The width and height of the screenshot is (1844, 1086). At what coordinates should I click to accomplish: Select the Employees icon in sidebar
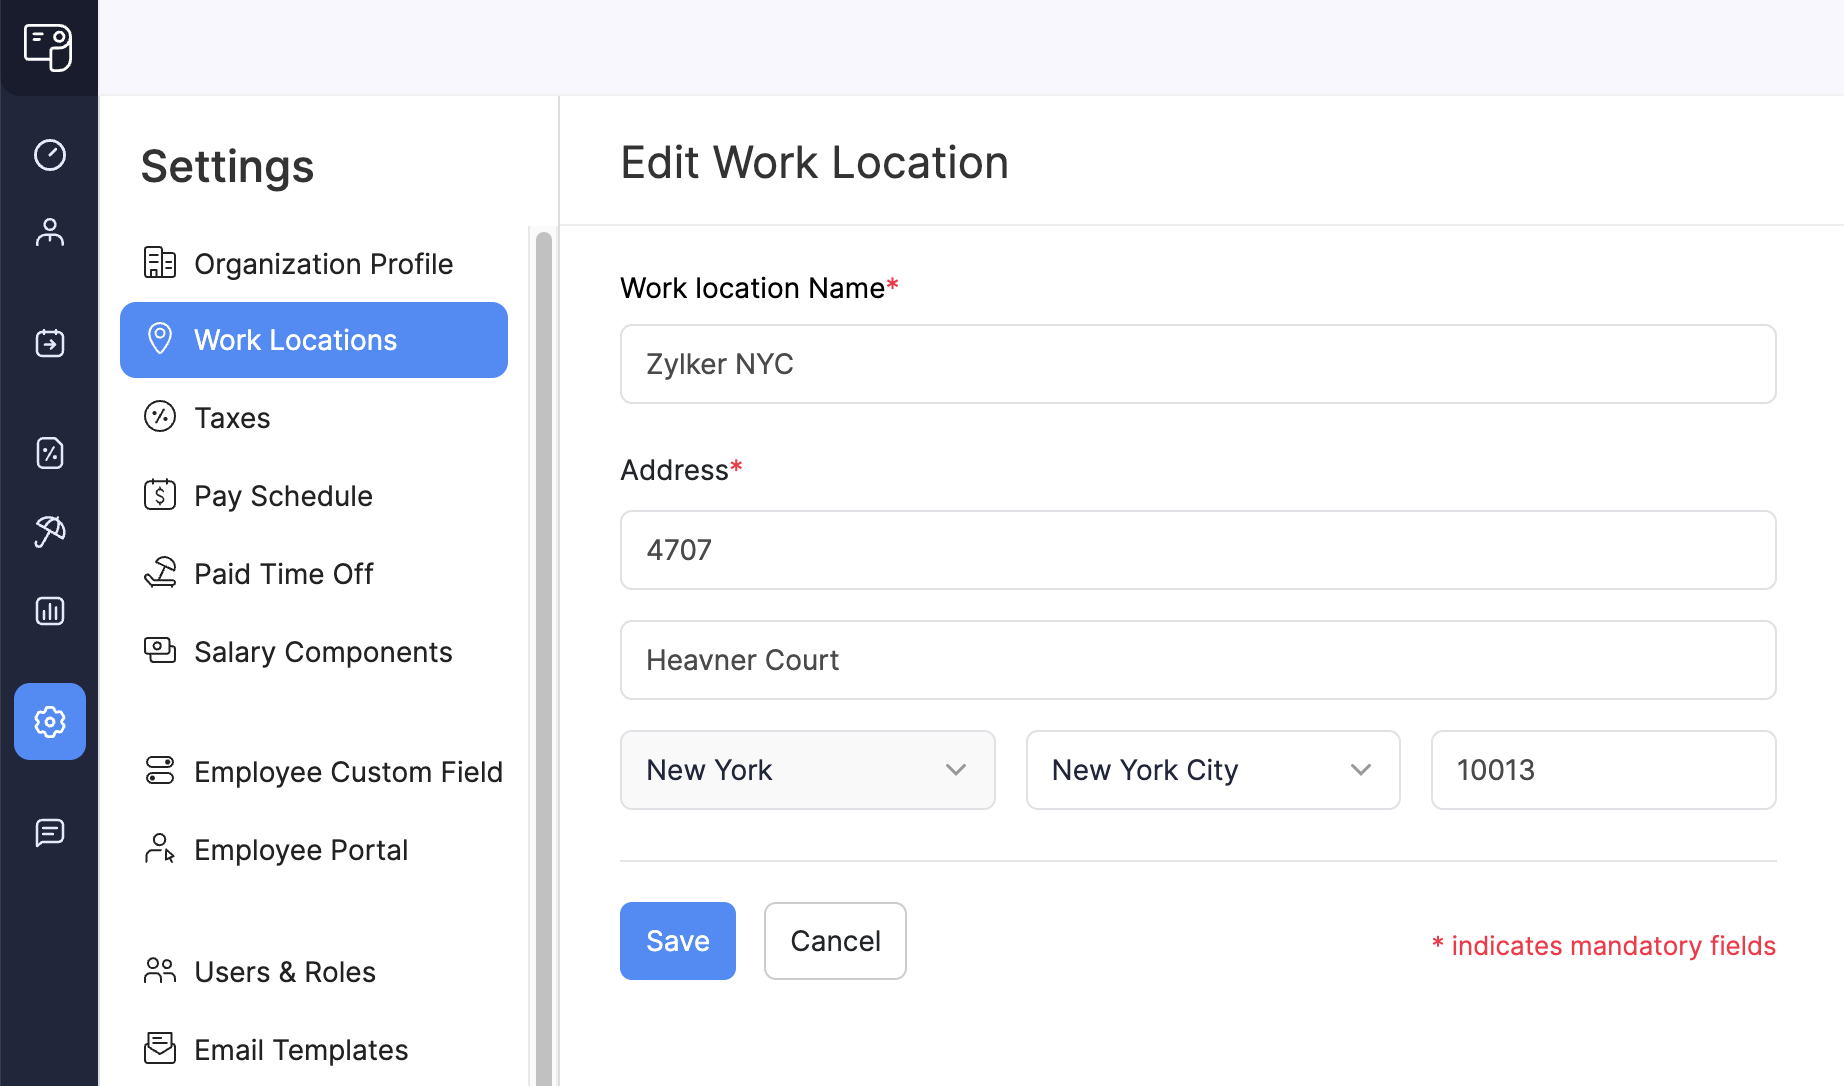[49, 232]
